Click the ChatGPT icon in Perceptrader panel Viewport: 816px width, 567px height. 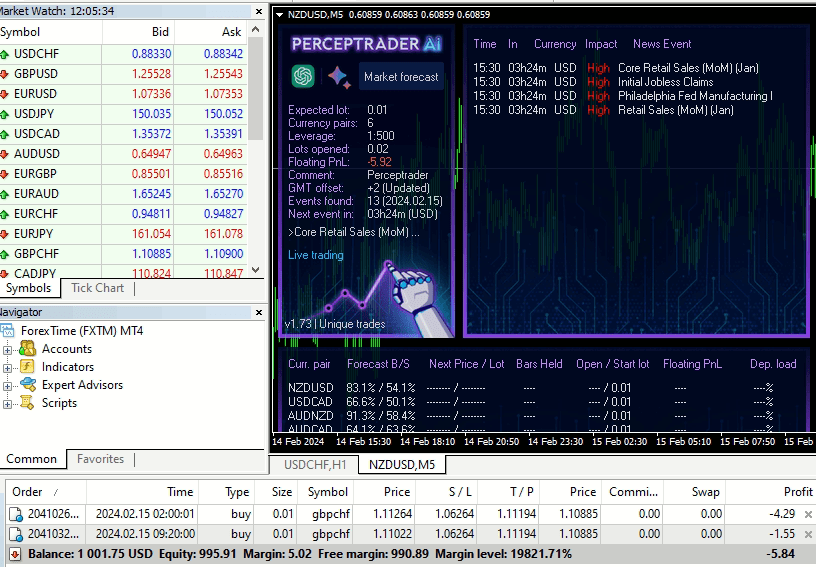click(x=303, y=77)
